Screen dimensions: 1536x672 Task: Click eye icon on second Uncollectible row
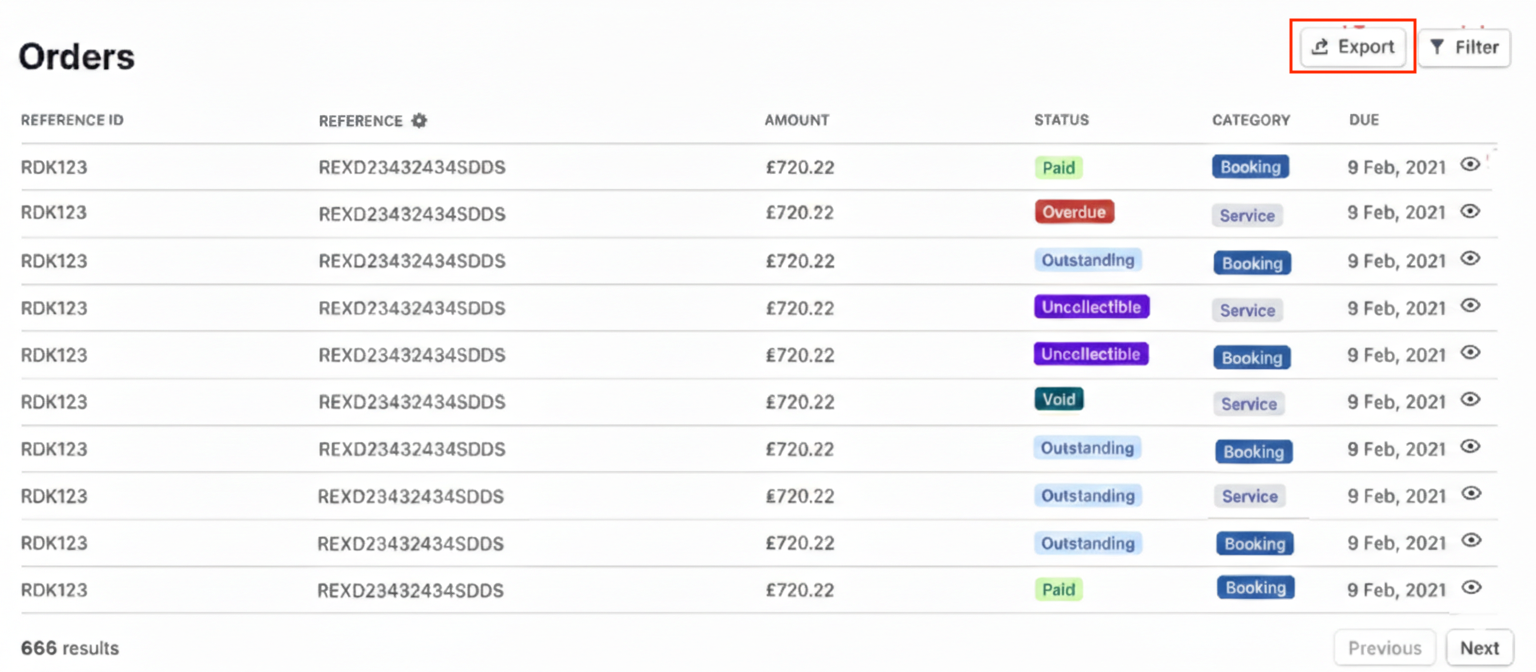pos(1470,352)
